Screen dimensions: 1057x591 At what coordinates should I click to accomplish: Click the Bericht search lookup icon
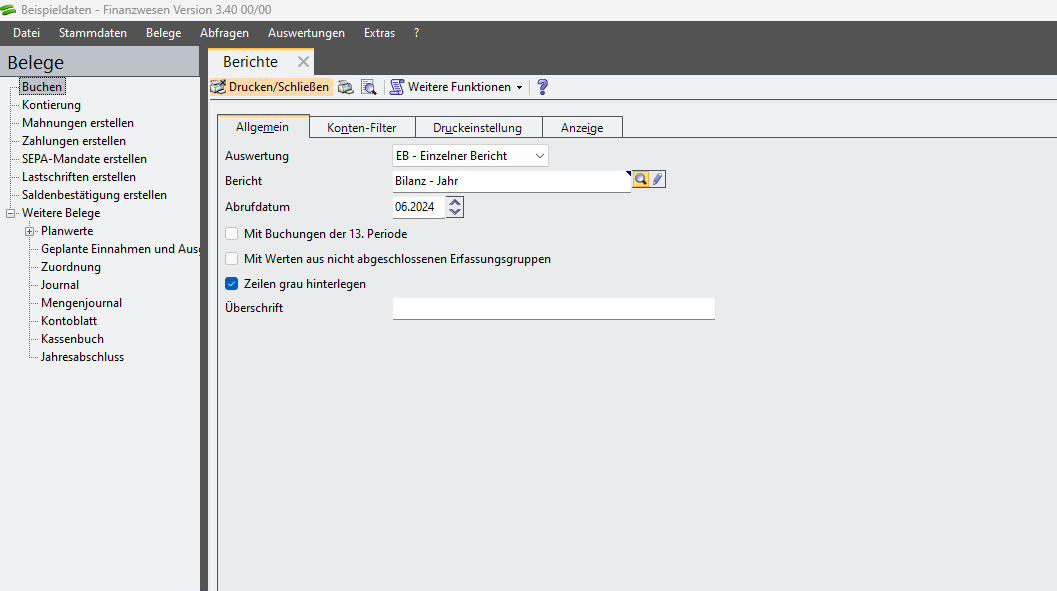(x=641, y=180)
